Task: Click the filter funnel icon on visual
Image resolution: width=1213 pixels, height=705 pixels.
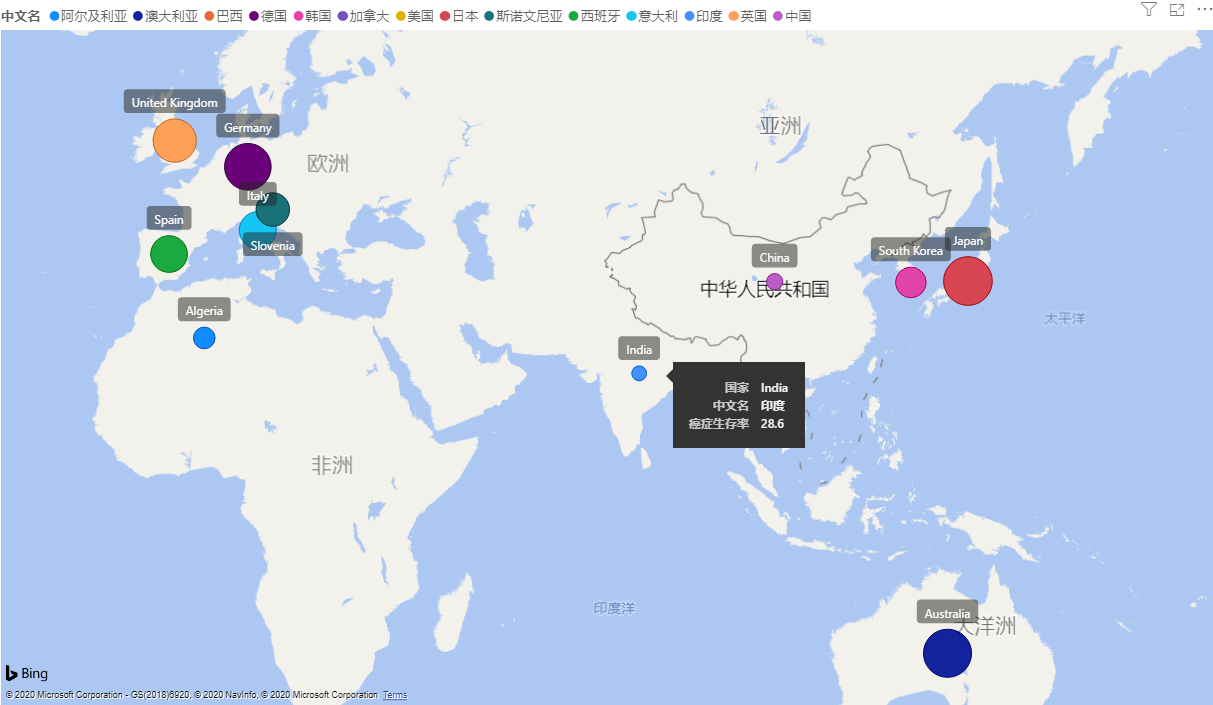Action: point(1148,9)
